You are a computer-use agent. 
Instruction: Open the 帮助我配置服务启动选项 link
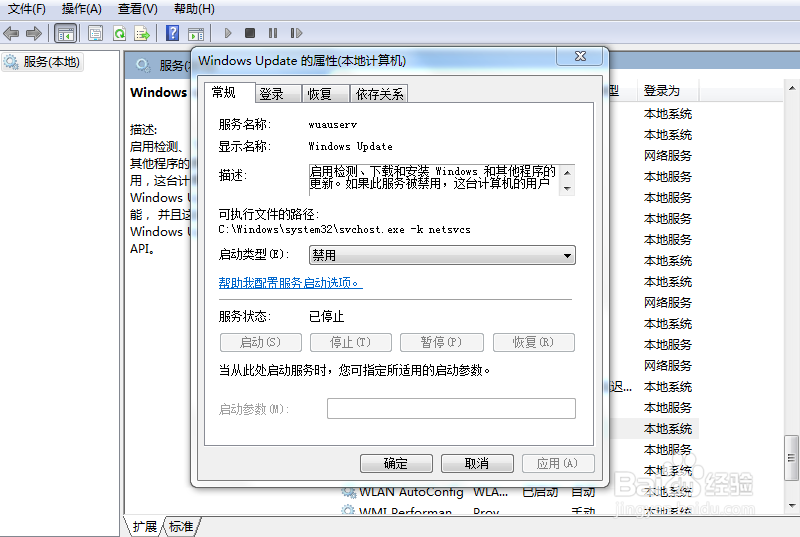[290, 283]
